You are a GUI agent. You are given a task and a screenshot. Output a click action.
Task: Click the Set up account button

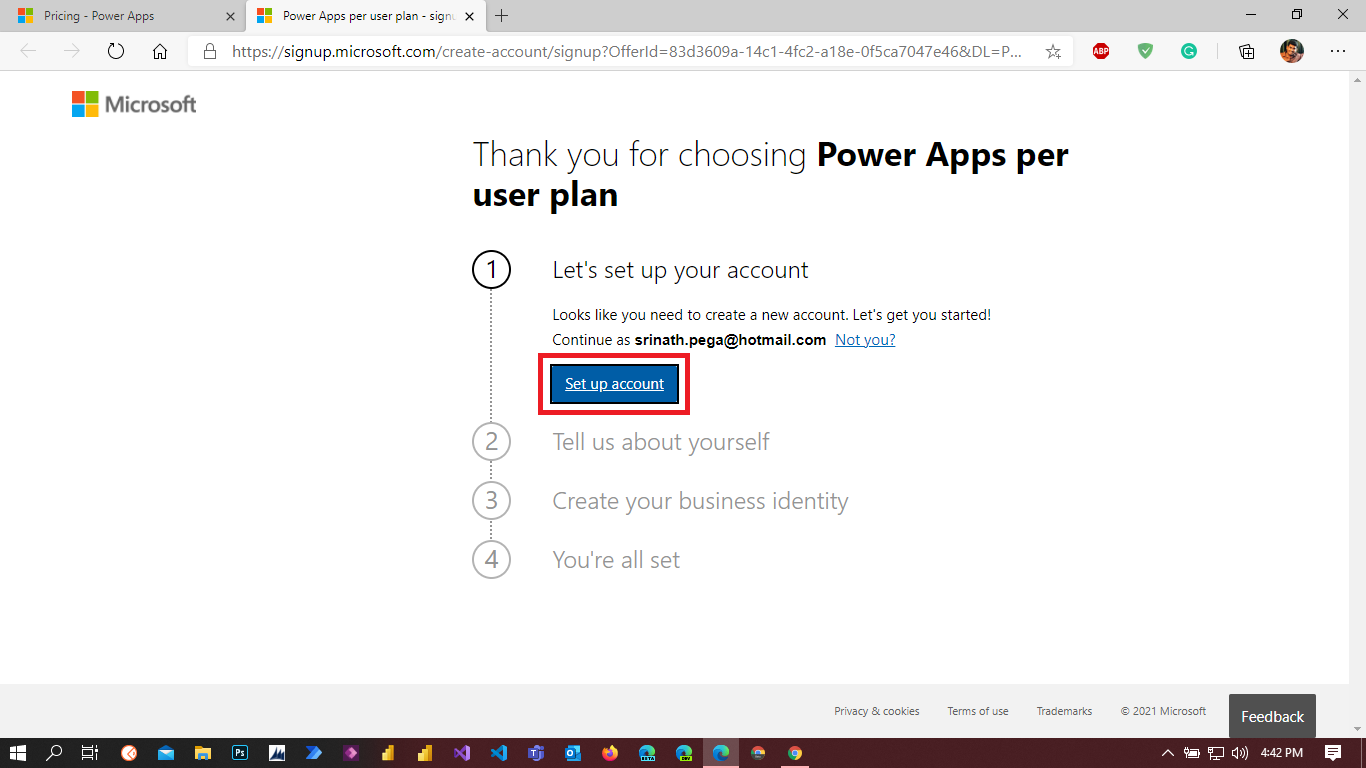[x=614, y=384]
